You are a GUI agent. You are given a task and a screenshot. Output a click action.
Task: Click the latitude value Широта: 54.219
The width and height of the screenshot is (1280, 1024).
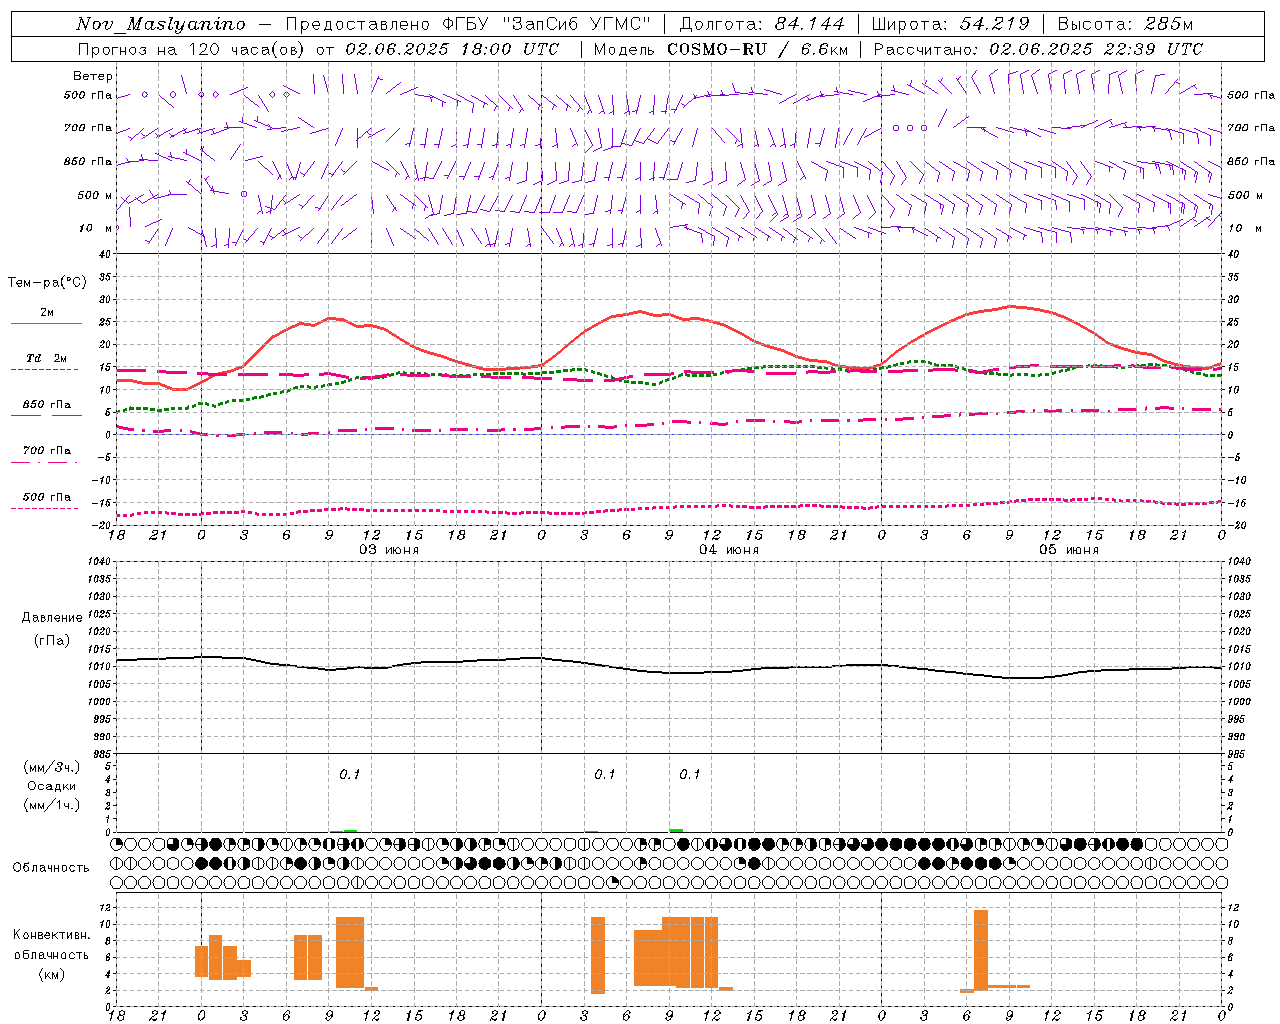click(951, 24)
